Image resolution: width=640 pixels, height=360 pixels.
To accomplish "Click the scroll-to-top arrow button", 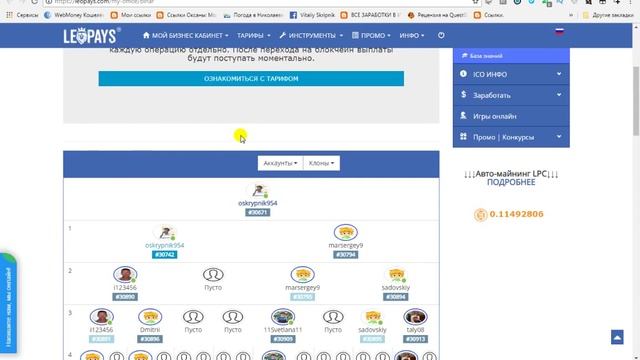I will [x=617, y=337].
